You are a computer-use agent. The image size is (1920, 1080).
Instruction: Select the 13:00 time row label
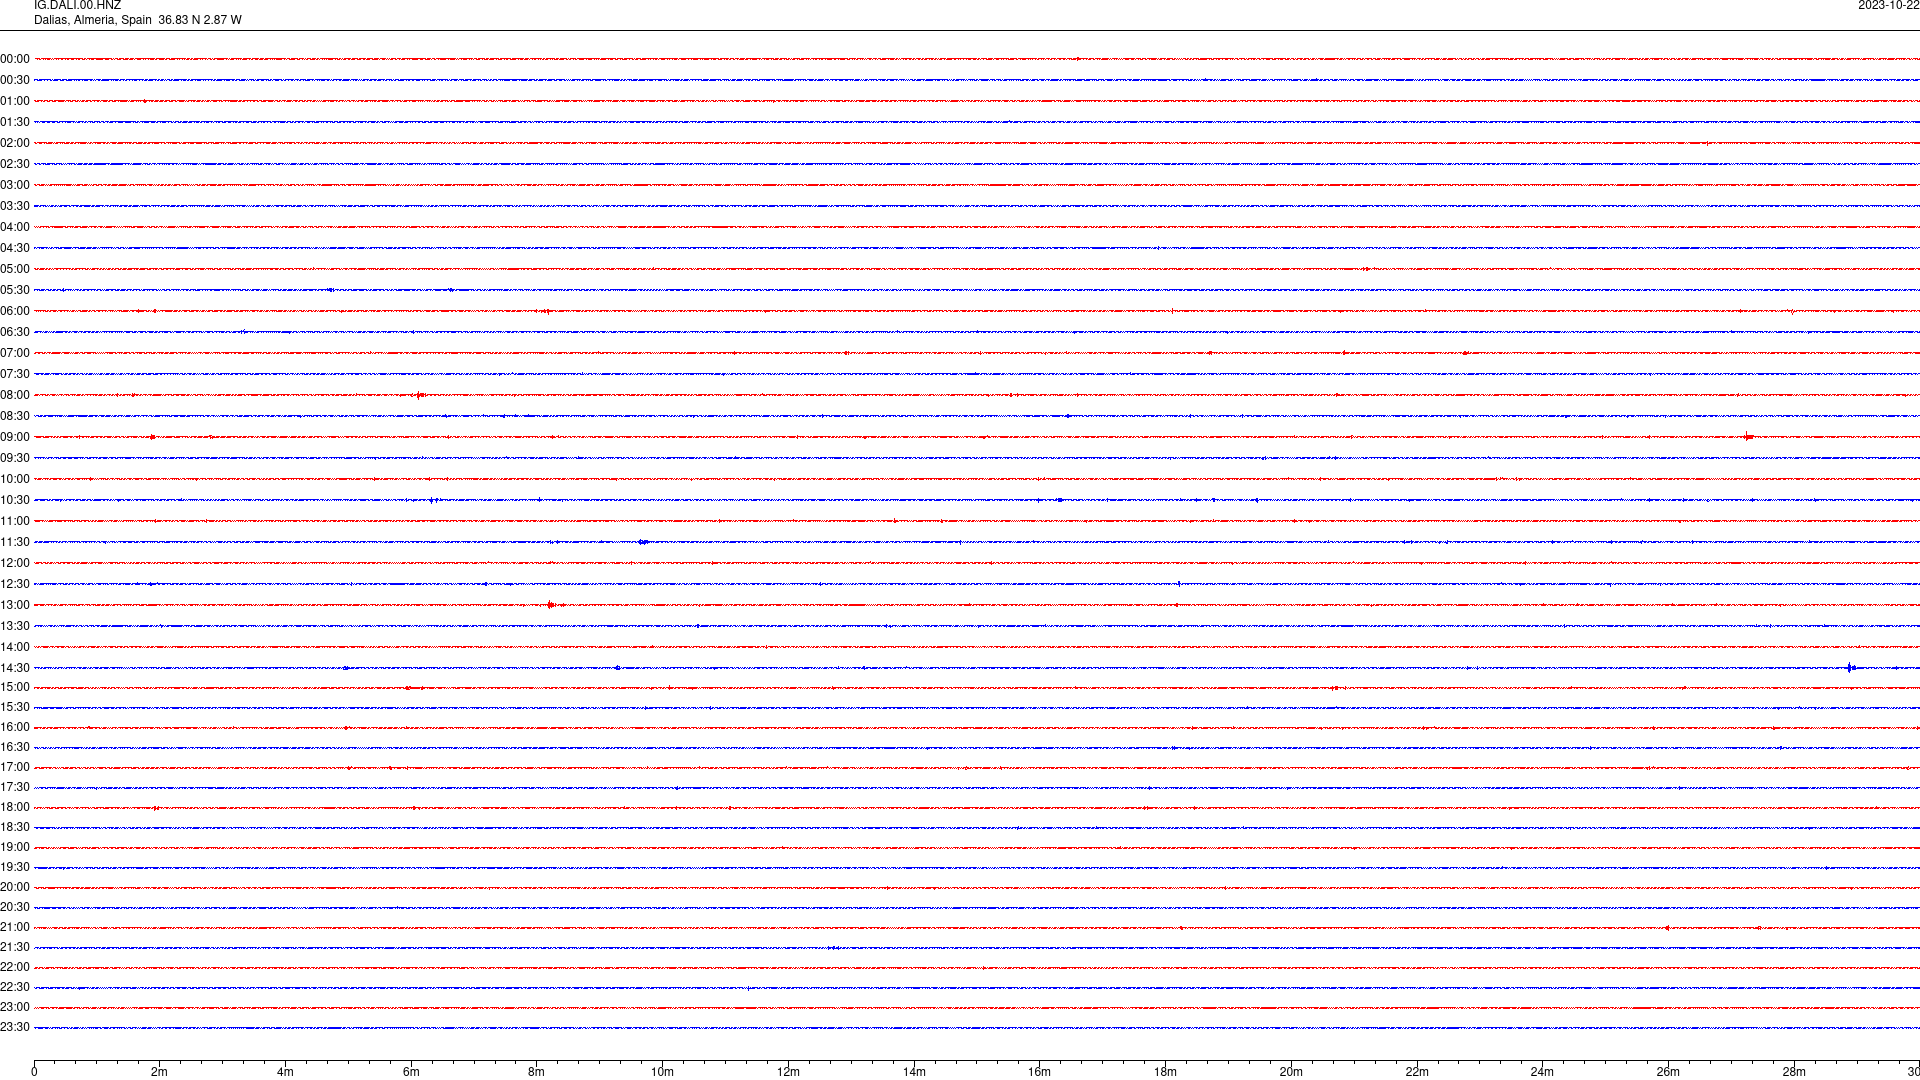click(x=15, y=605)
